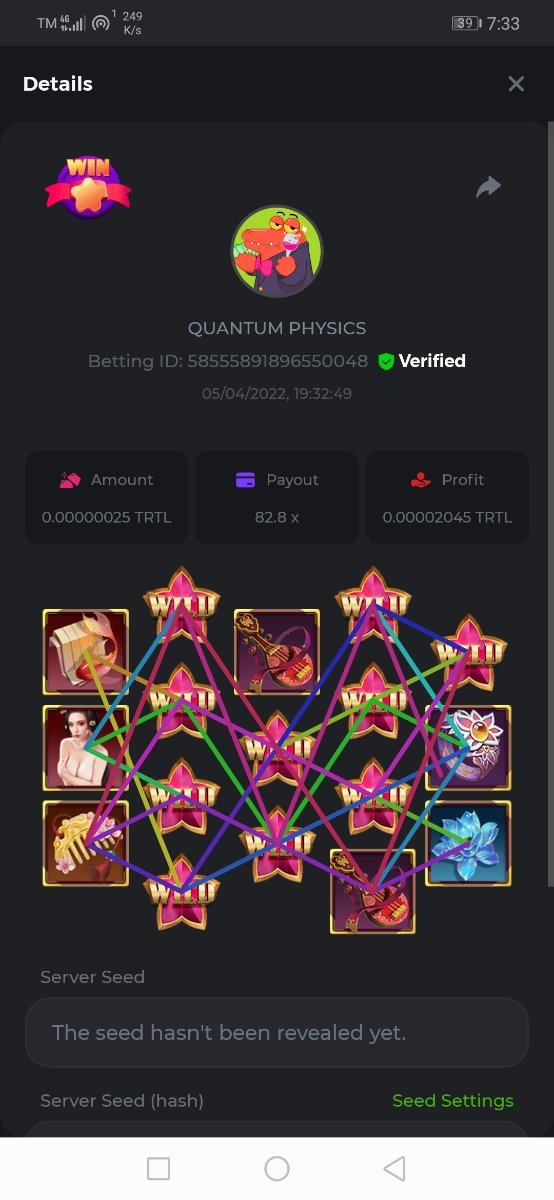
Task: Tap the green Verified shield icon
Action: [x=386, y=361]
